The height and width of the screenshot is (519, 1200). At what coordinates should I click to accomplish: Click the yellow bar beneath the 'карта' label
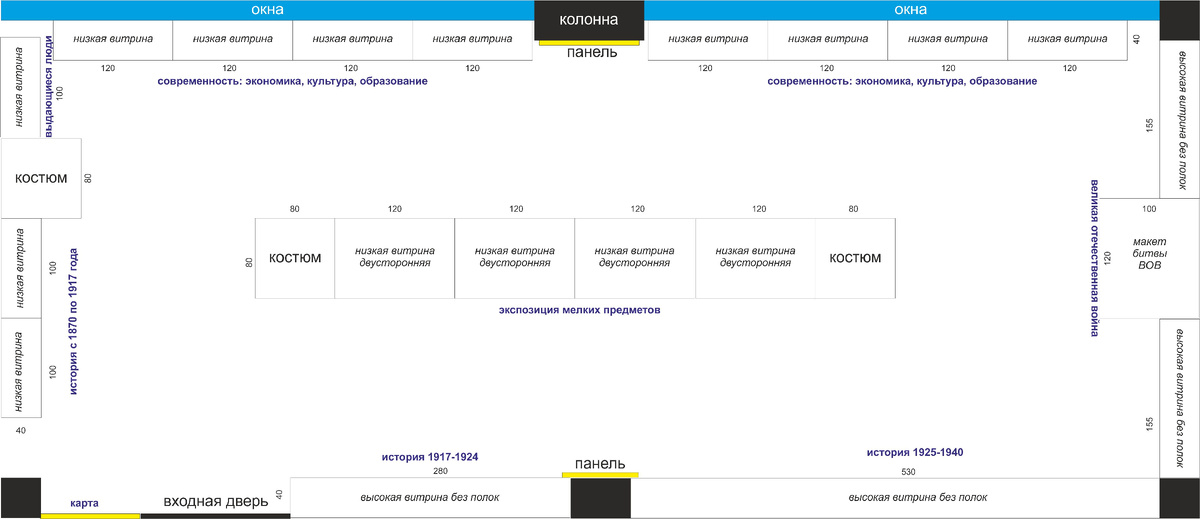pos(90,515)
